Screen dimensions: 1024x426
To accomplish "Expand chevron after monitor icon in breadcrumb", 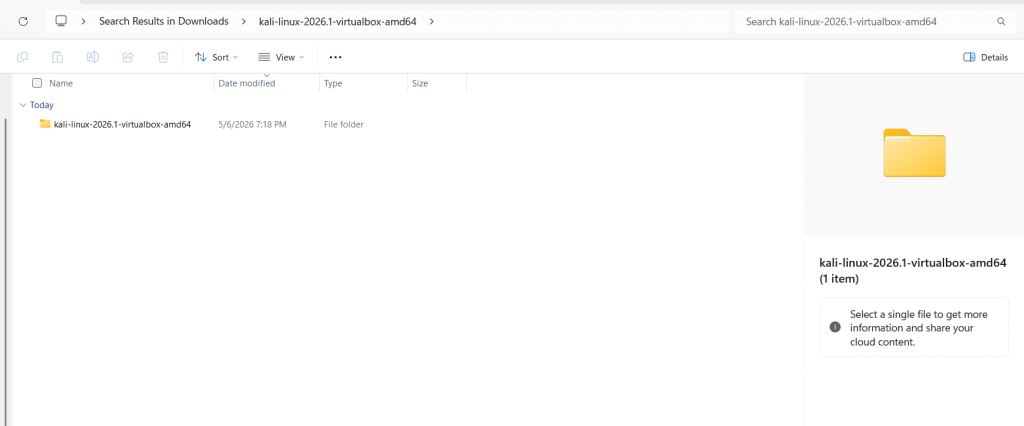I will click(x=84, y=22).
